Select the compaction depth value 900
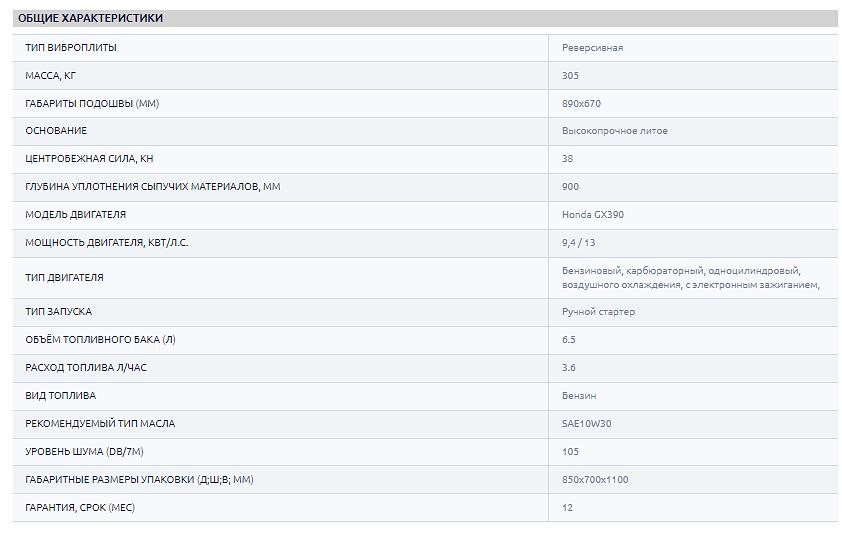Image resolution: width=842 pixels, height=533 pixels. [x=570, y=187]
